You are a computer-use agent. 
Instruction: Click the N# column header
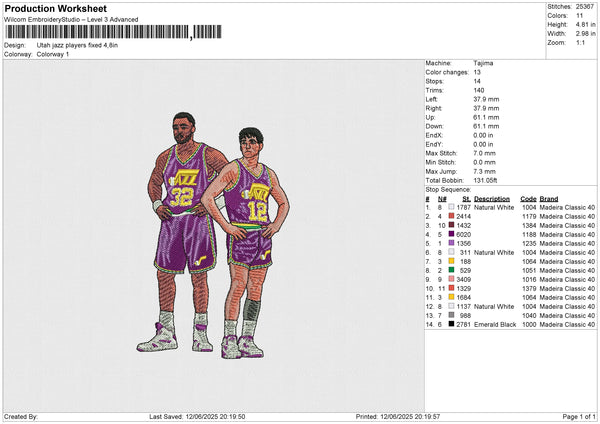442,199
